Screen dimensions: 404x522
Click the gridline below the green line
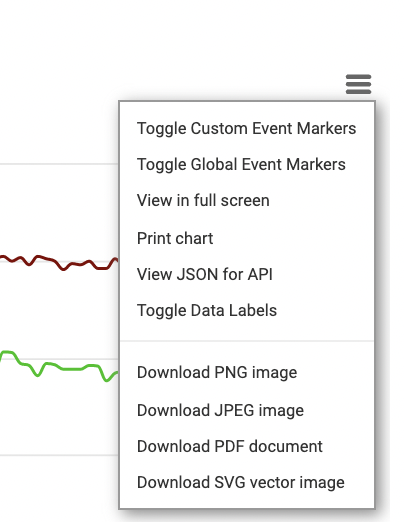click(x=59, y=455)
